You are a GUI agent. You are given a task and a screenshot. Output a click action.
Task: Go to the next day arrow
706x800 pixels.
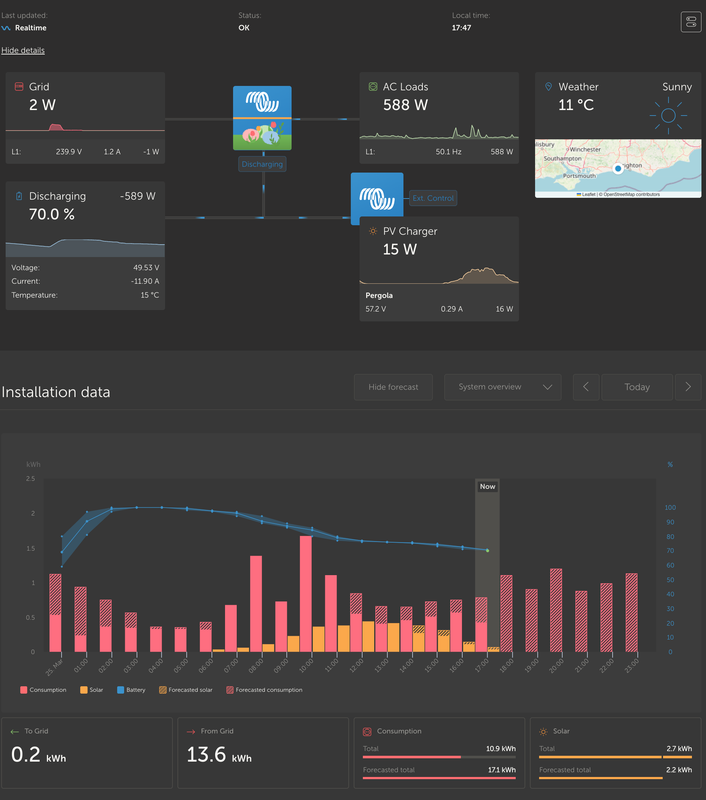pyautogui.click(x=688, y=387)
